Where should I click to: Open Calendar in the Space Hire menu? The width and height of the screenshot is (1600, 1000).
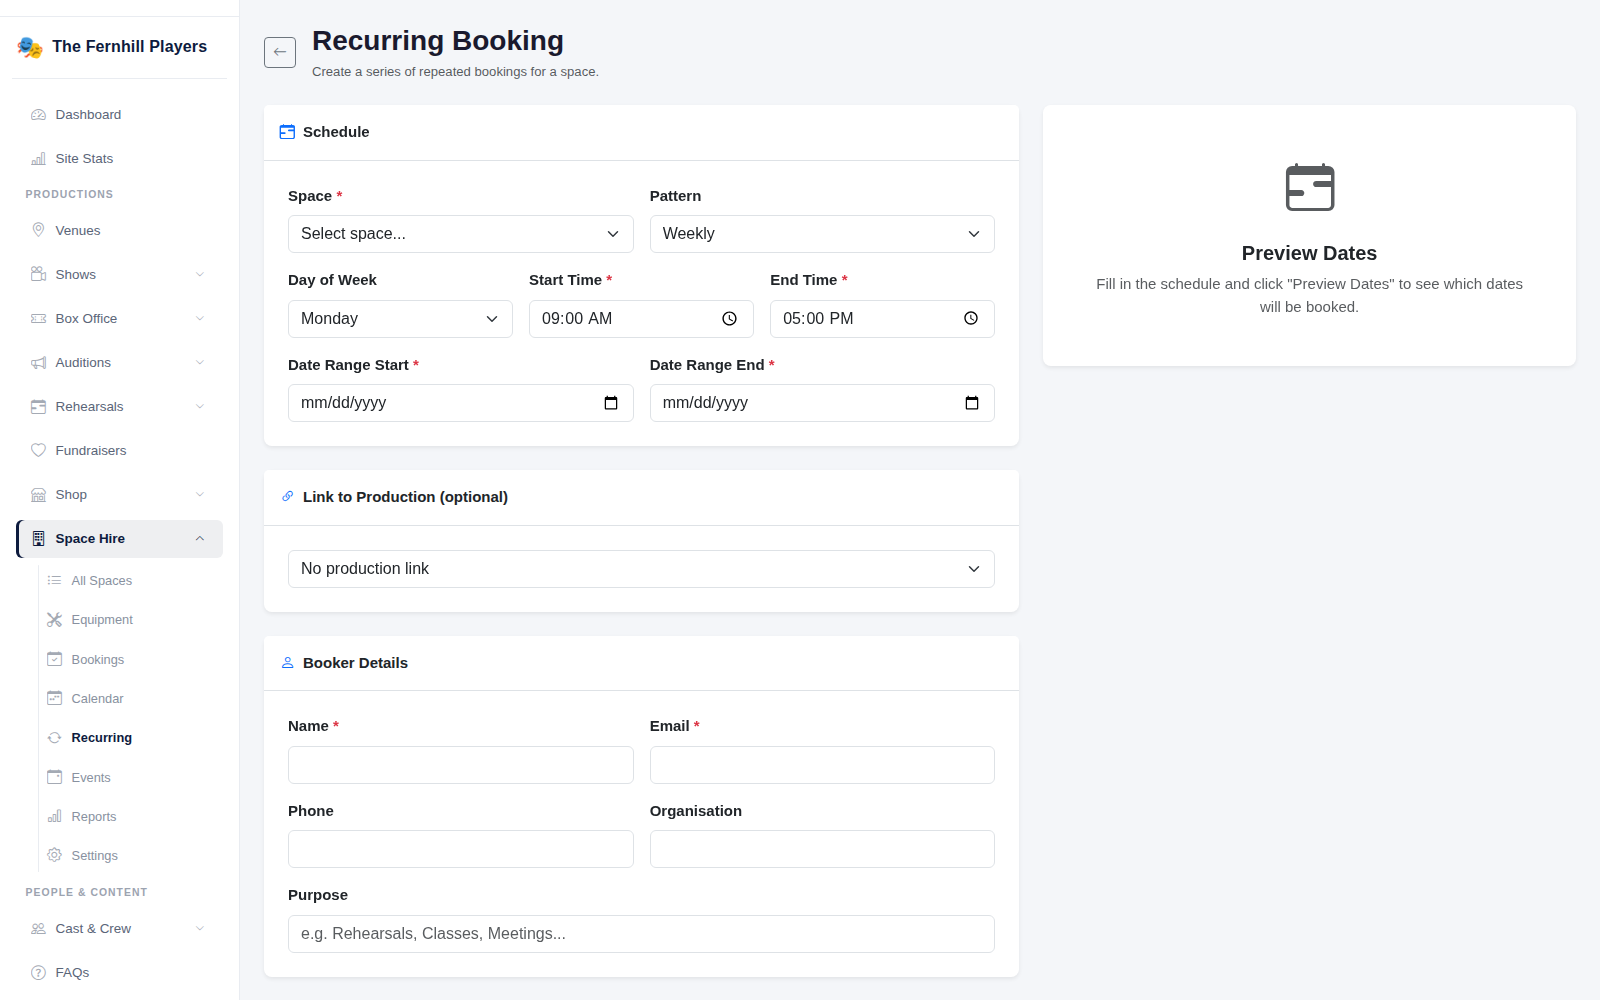[98, 699]
